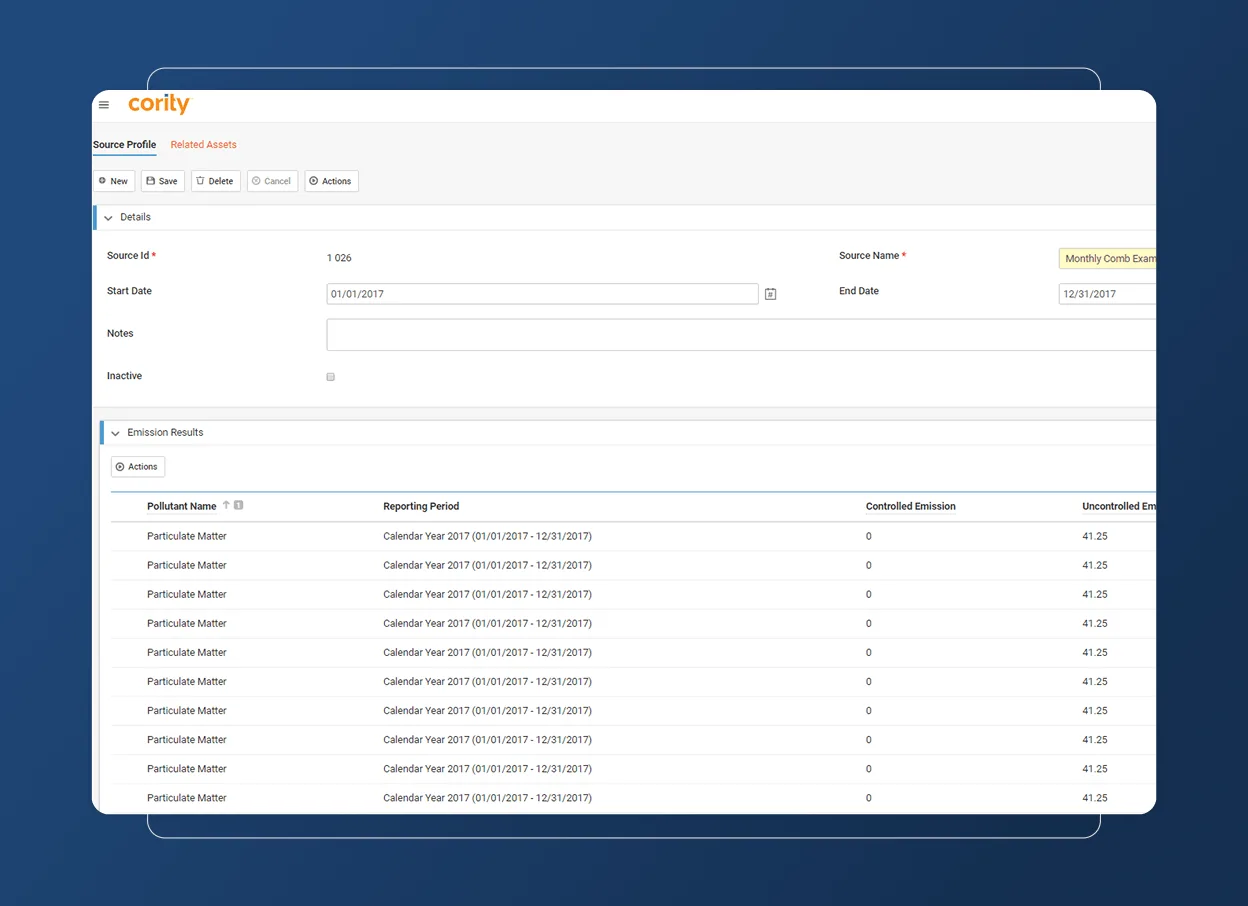The height and width of the screenshot is (906, 1248).
Task: Click the sort priority badge beside Pollutant Name
Action: tap(238, 505)
